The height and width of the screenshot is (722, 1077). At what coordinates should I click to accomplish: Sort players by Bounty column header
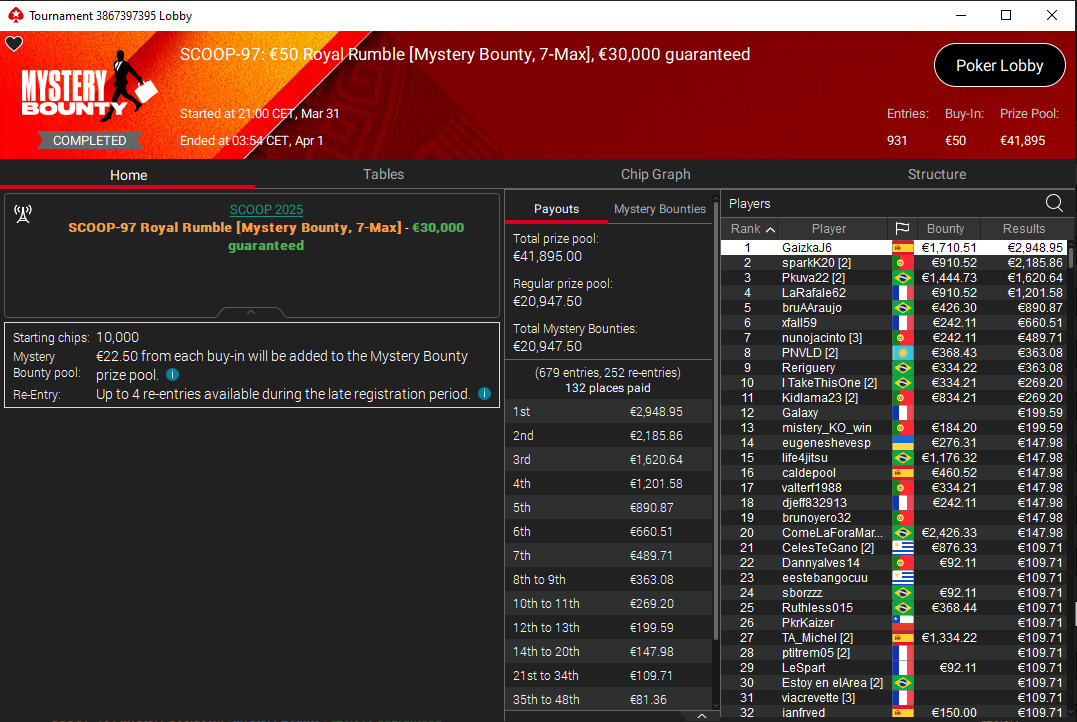click(946, 229)
